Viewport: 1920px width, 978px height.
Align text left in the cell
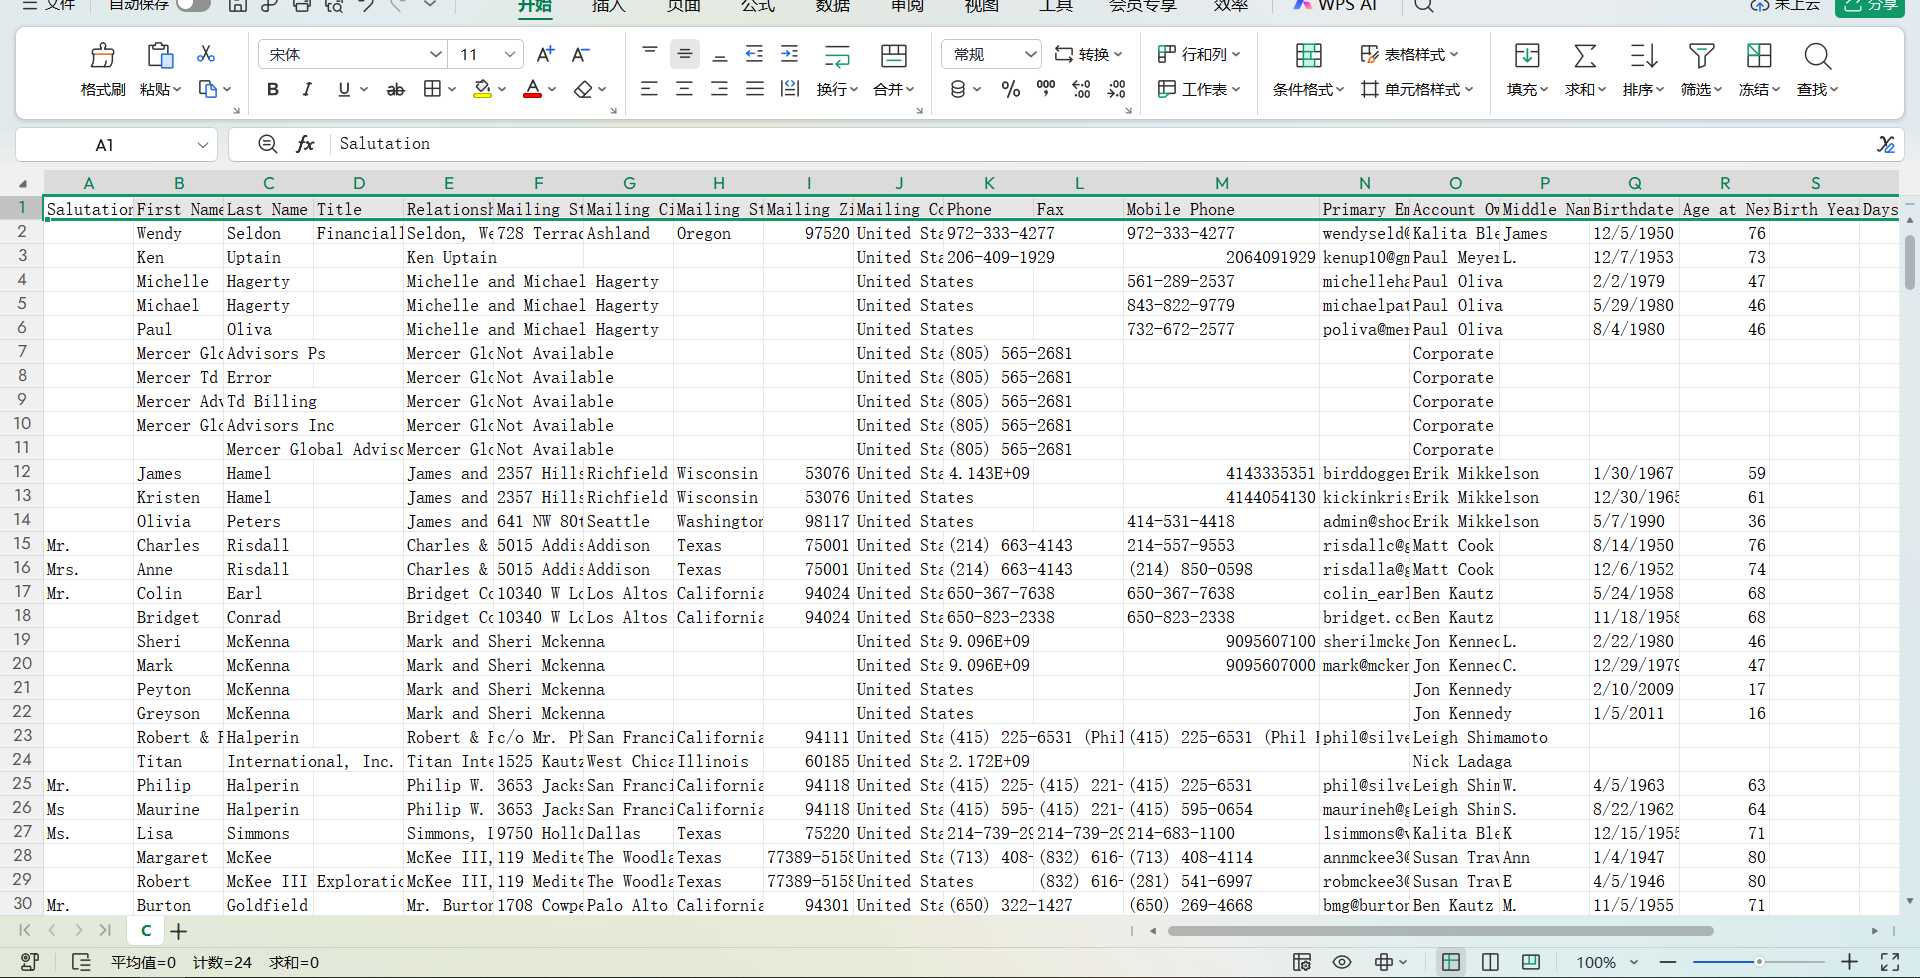[x=649, y=89]
